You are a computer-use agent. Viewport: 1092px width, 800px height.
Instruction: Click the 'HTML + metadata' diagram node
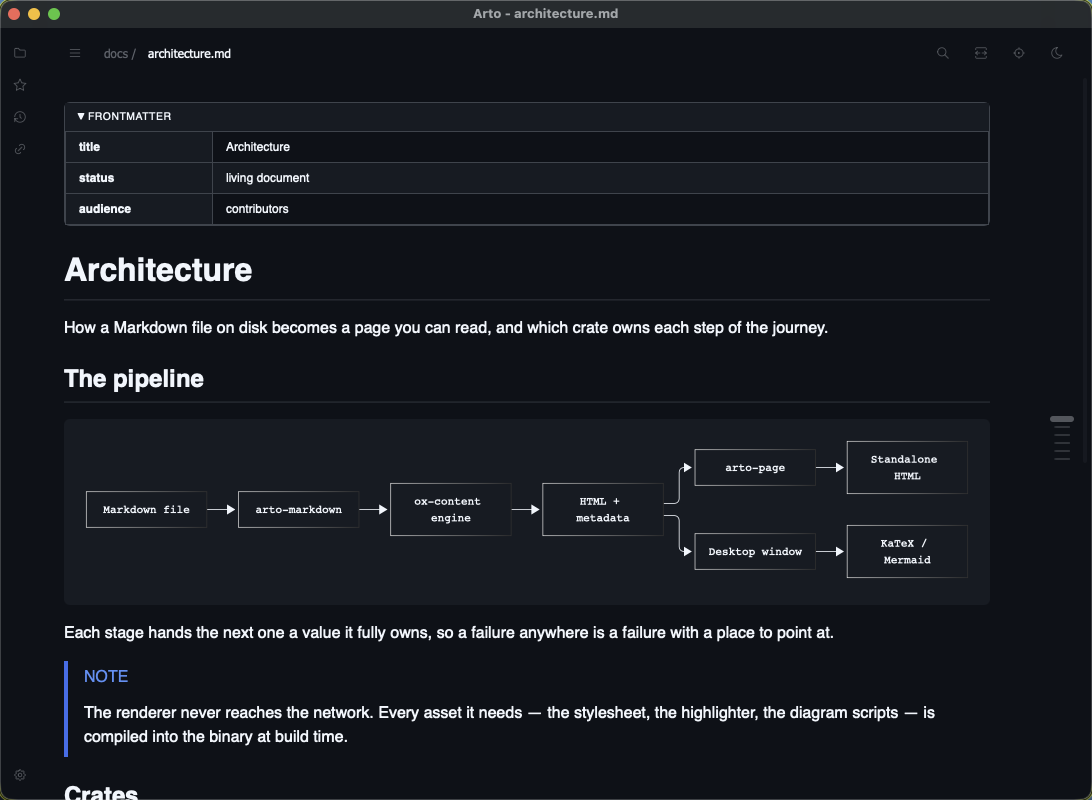[x=602, y=510]
